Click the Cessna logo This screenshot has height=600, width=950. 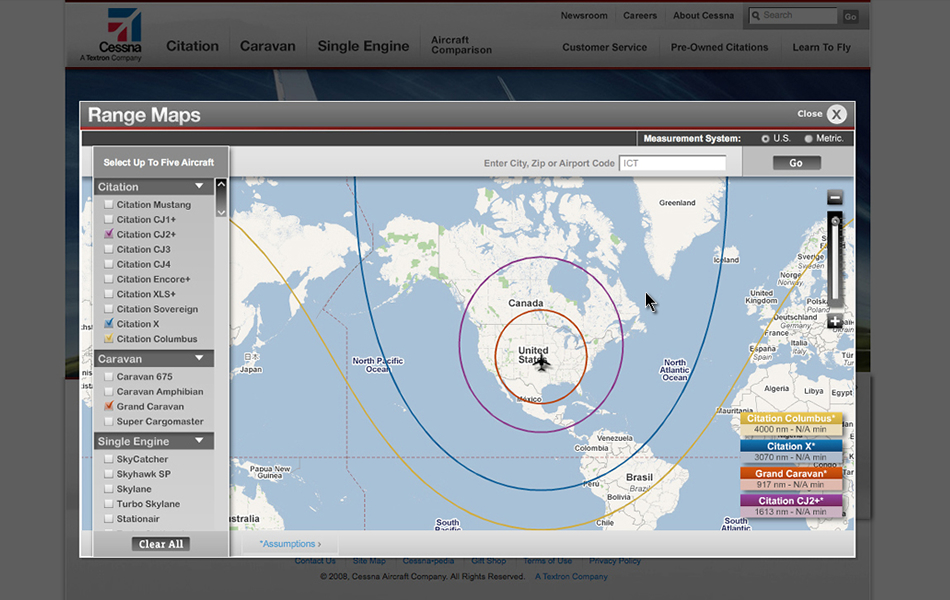tap(119, 35)
